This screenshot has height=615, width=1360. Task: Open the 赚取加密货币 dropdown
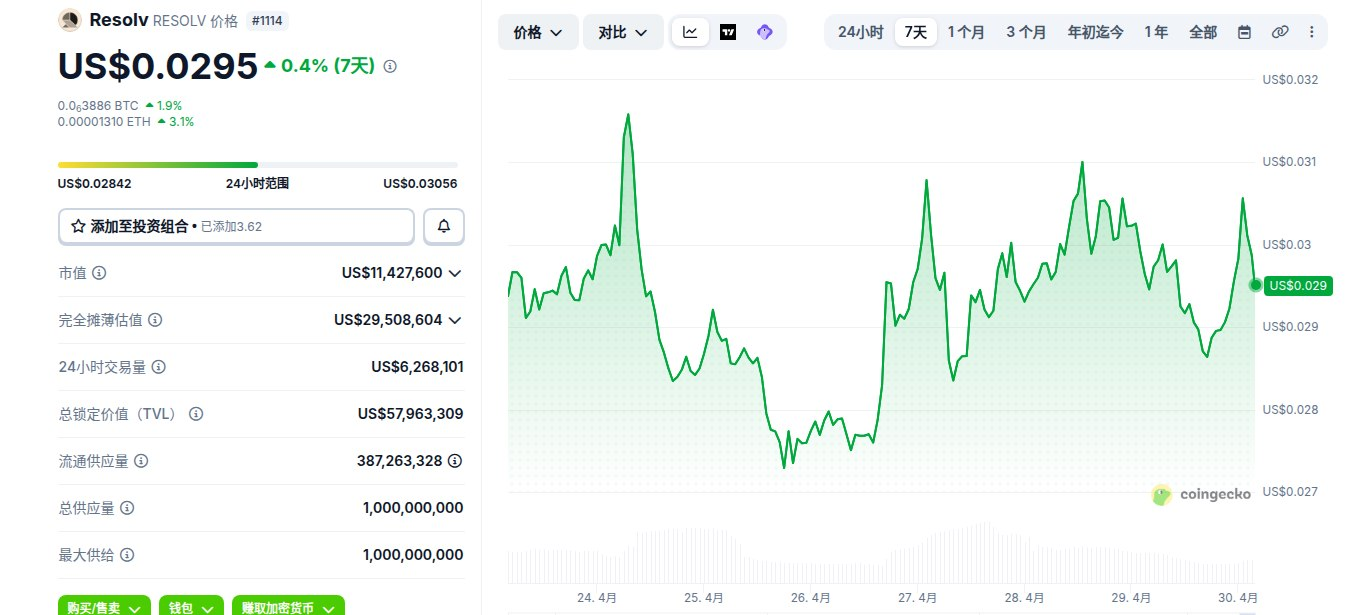coord(288,607)
